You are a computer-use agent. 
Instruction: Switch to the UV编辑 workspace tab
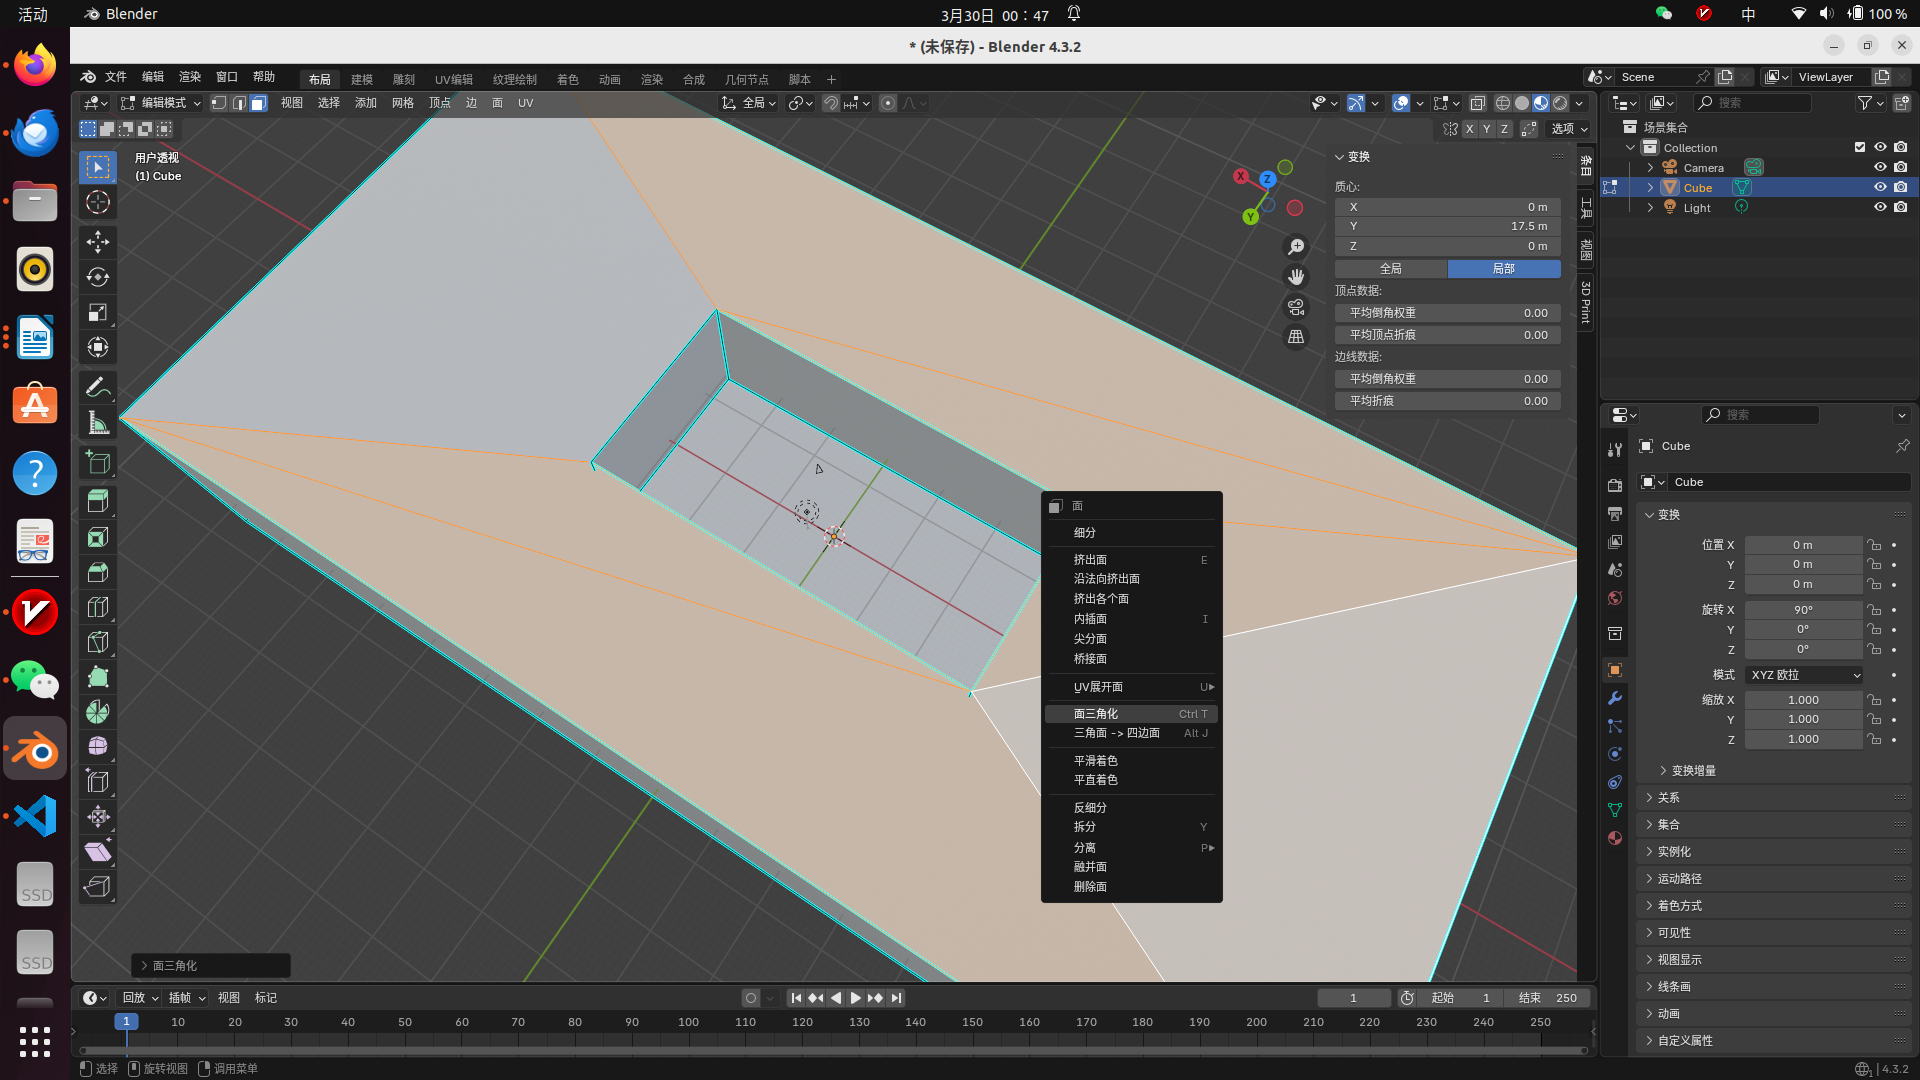coord(453,79)
